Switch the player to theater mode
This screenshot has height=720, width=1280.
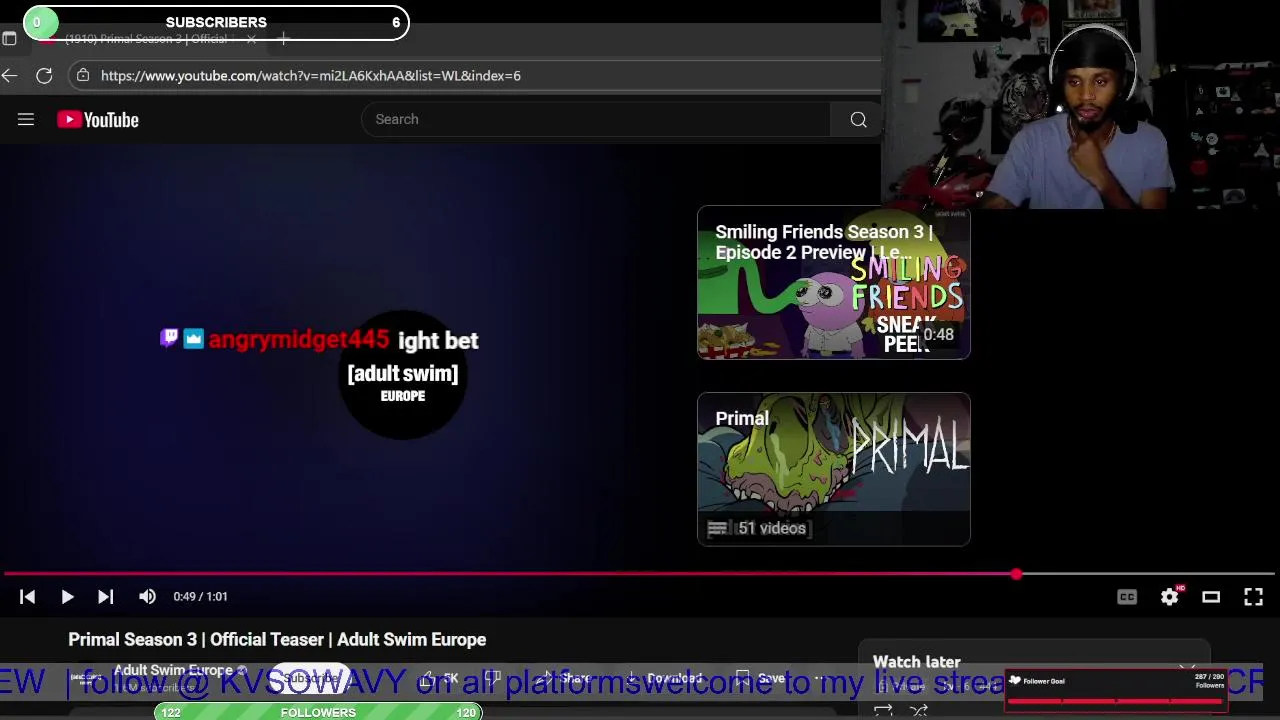(1211, 597)
